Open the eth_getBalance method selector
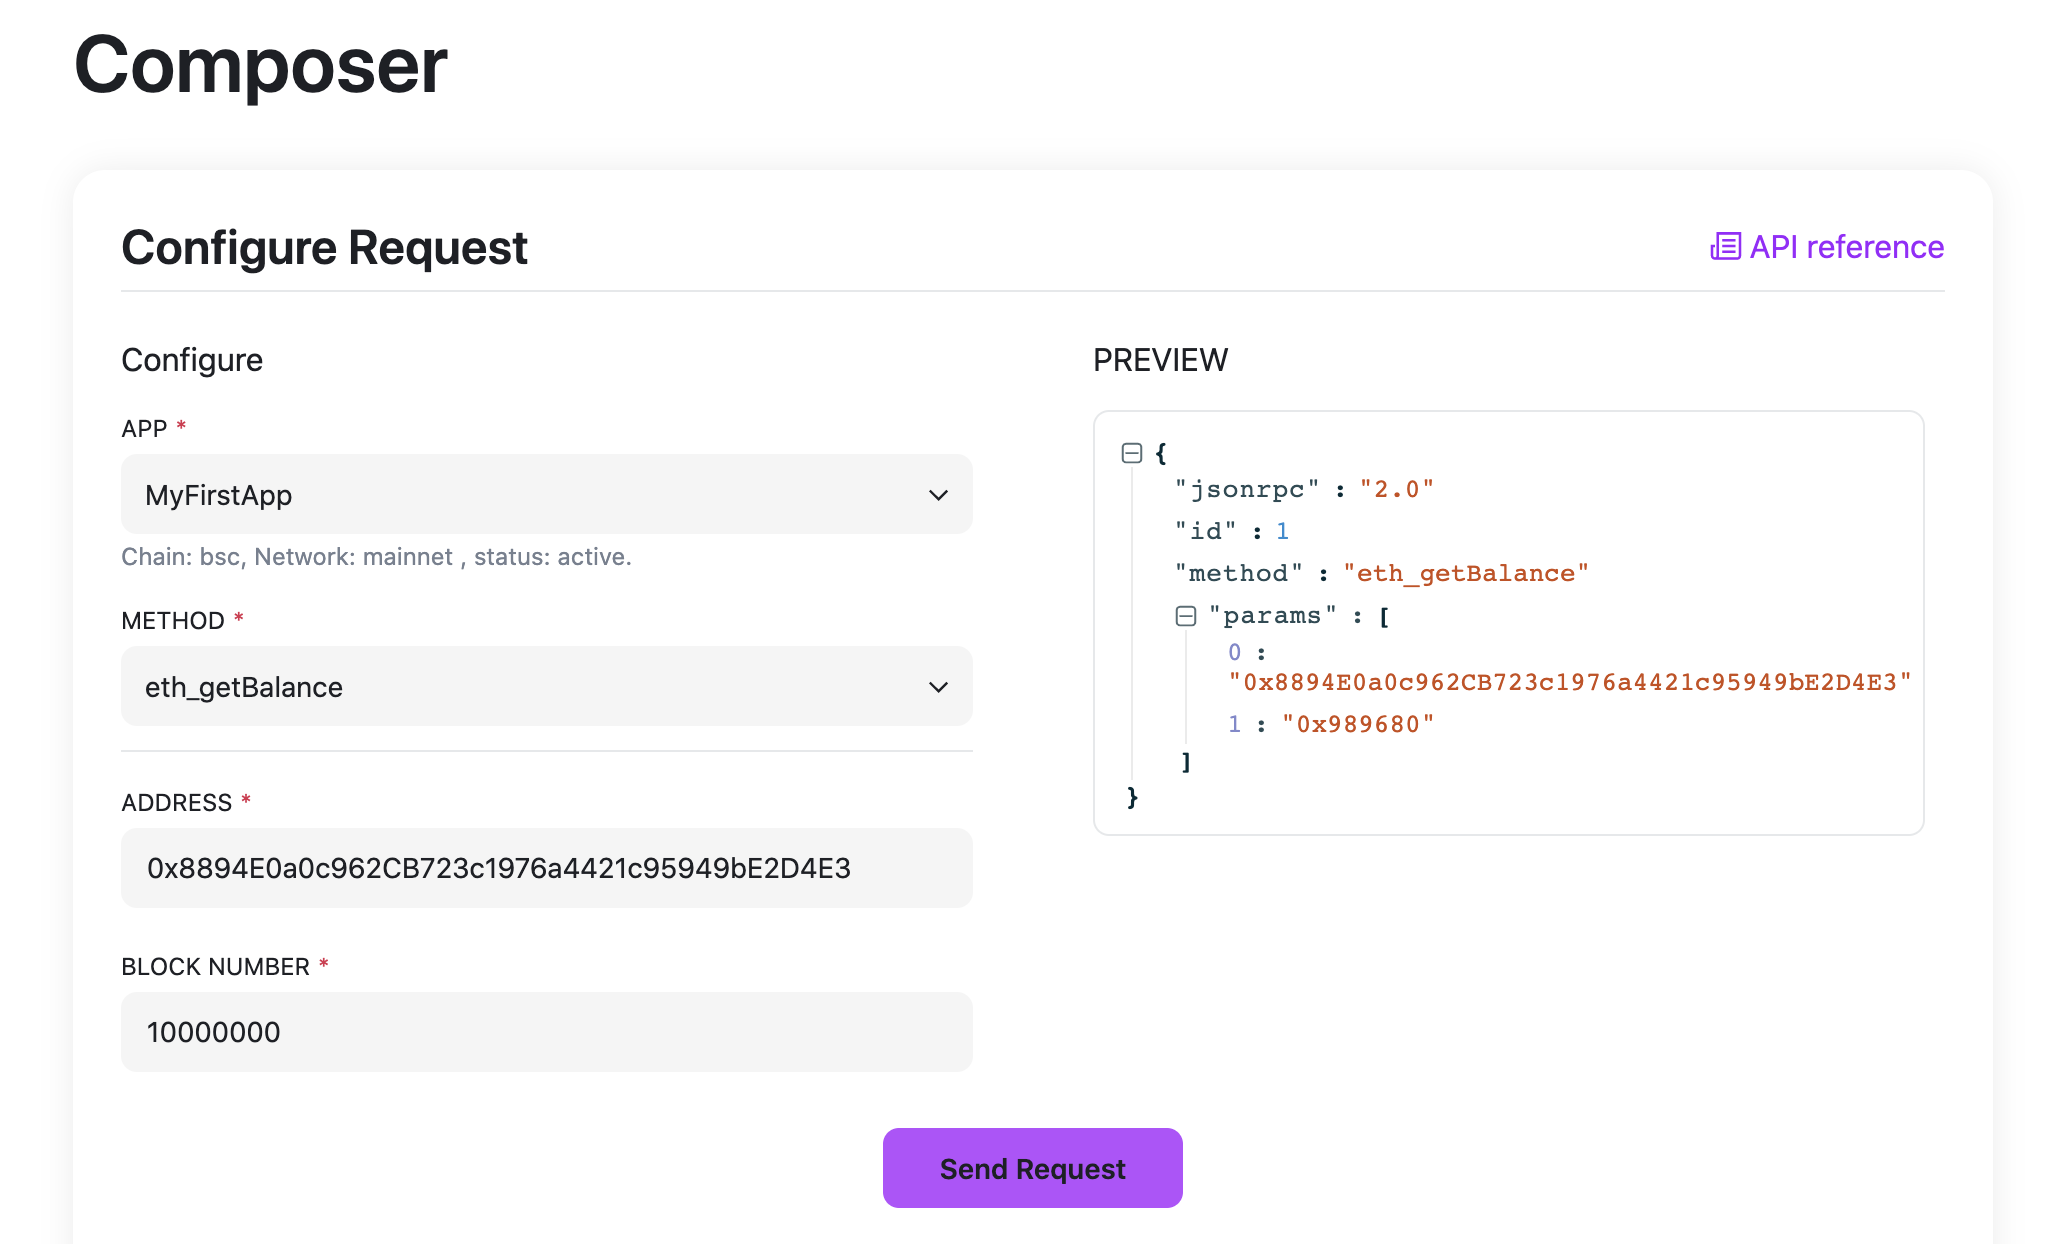2060x1244 pixels. click(x=546, y=687)
